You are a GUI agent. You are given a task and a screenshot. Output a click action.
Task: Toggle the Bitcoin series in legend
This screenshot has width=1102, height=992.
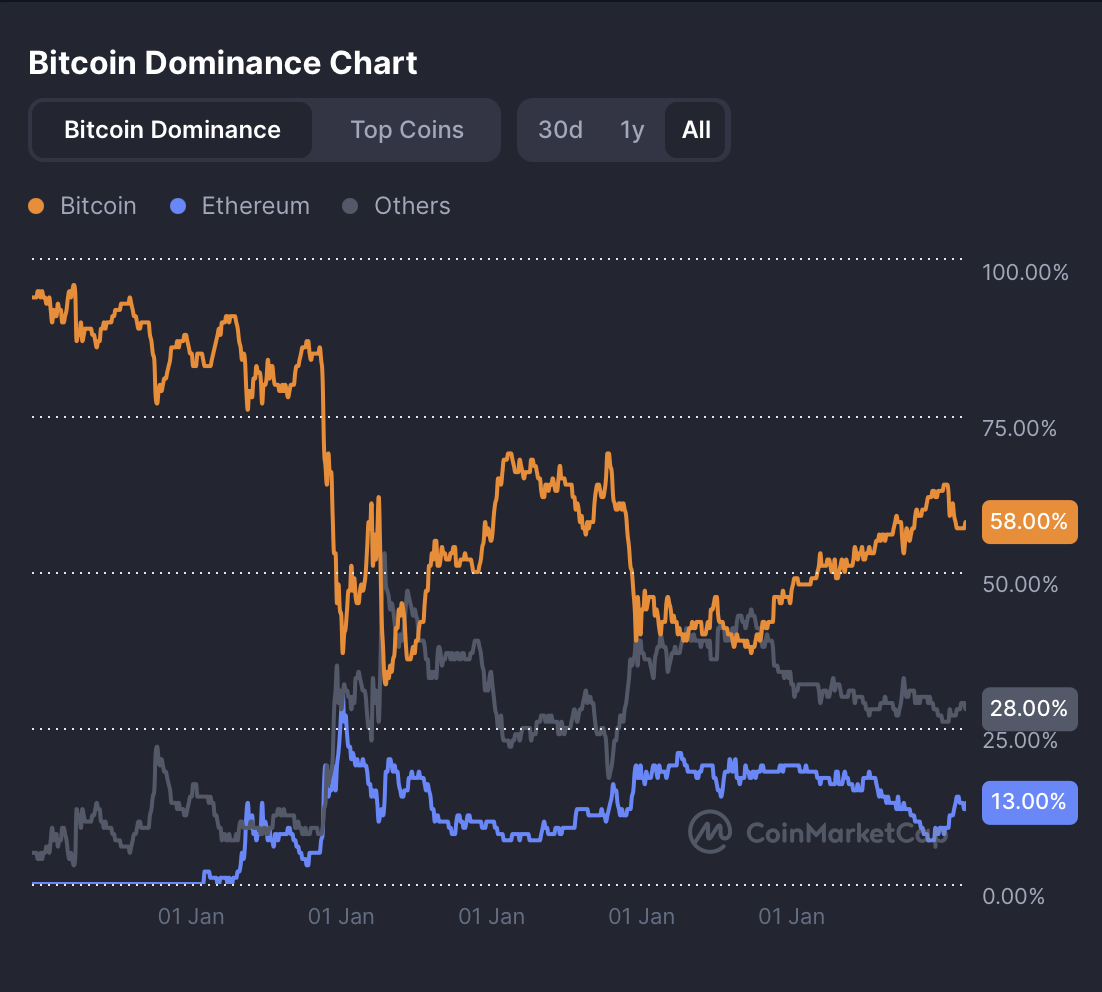(83, 206)
